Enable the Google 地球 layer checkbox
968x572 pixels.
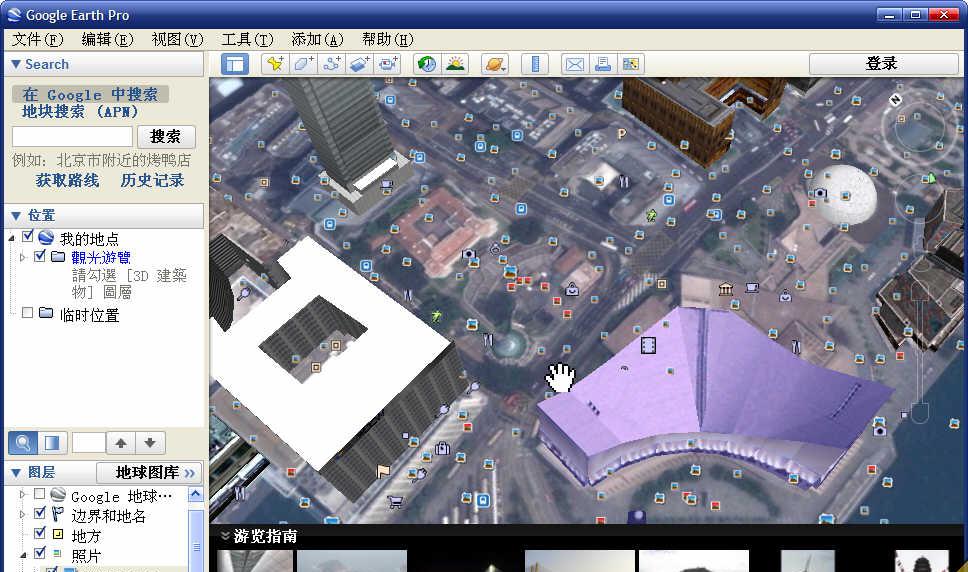(x=40, y=494)
